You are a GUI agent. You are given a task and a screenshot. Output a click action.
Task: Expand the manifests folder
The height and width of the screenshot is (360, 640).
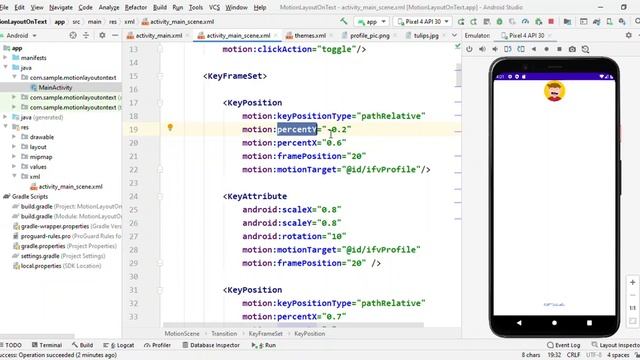tap(5, 58)
